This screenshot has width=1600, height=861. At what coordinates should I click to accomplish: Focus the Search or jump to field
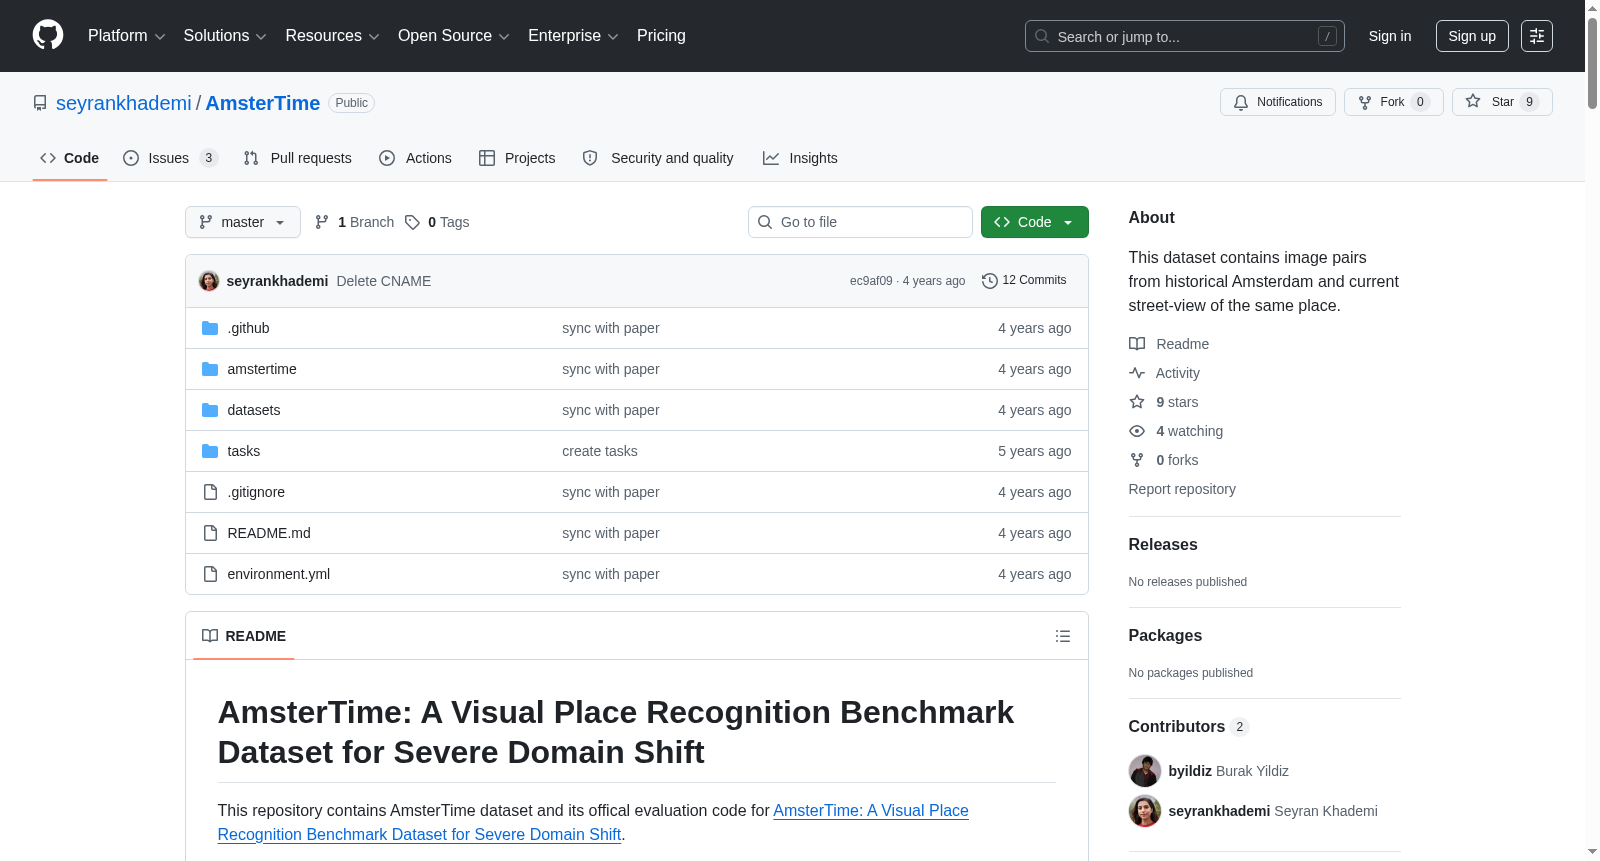tap(1185, 36)
